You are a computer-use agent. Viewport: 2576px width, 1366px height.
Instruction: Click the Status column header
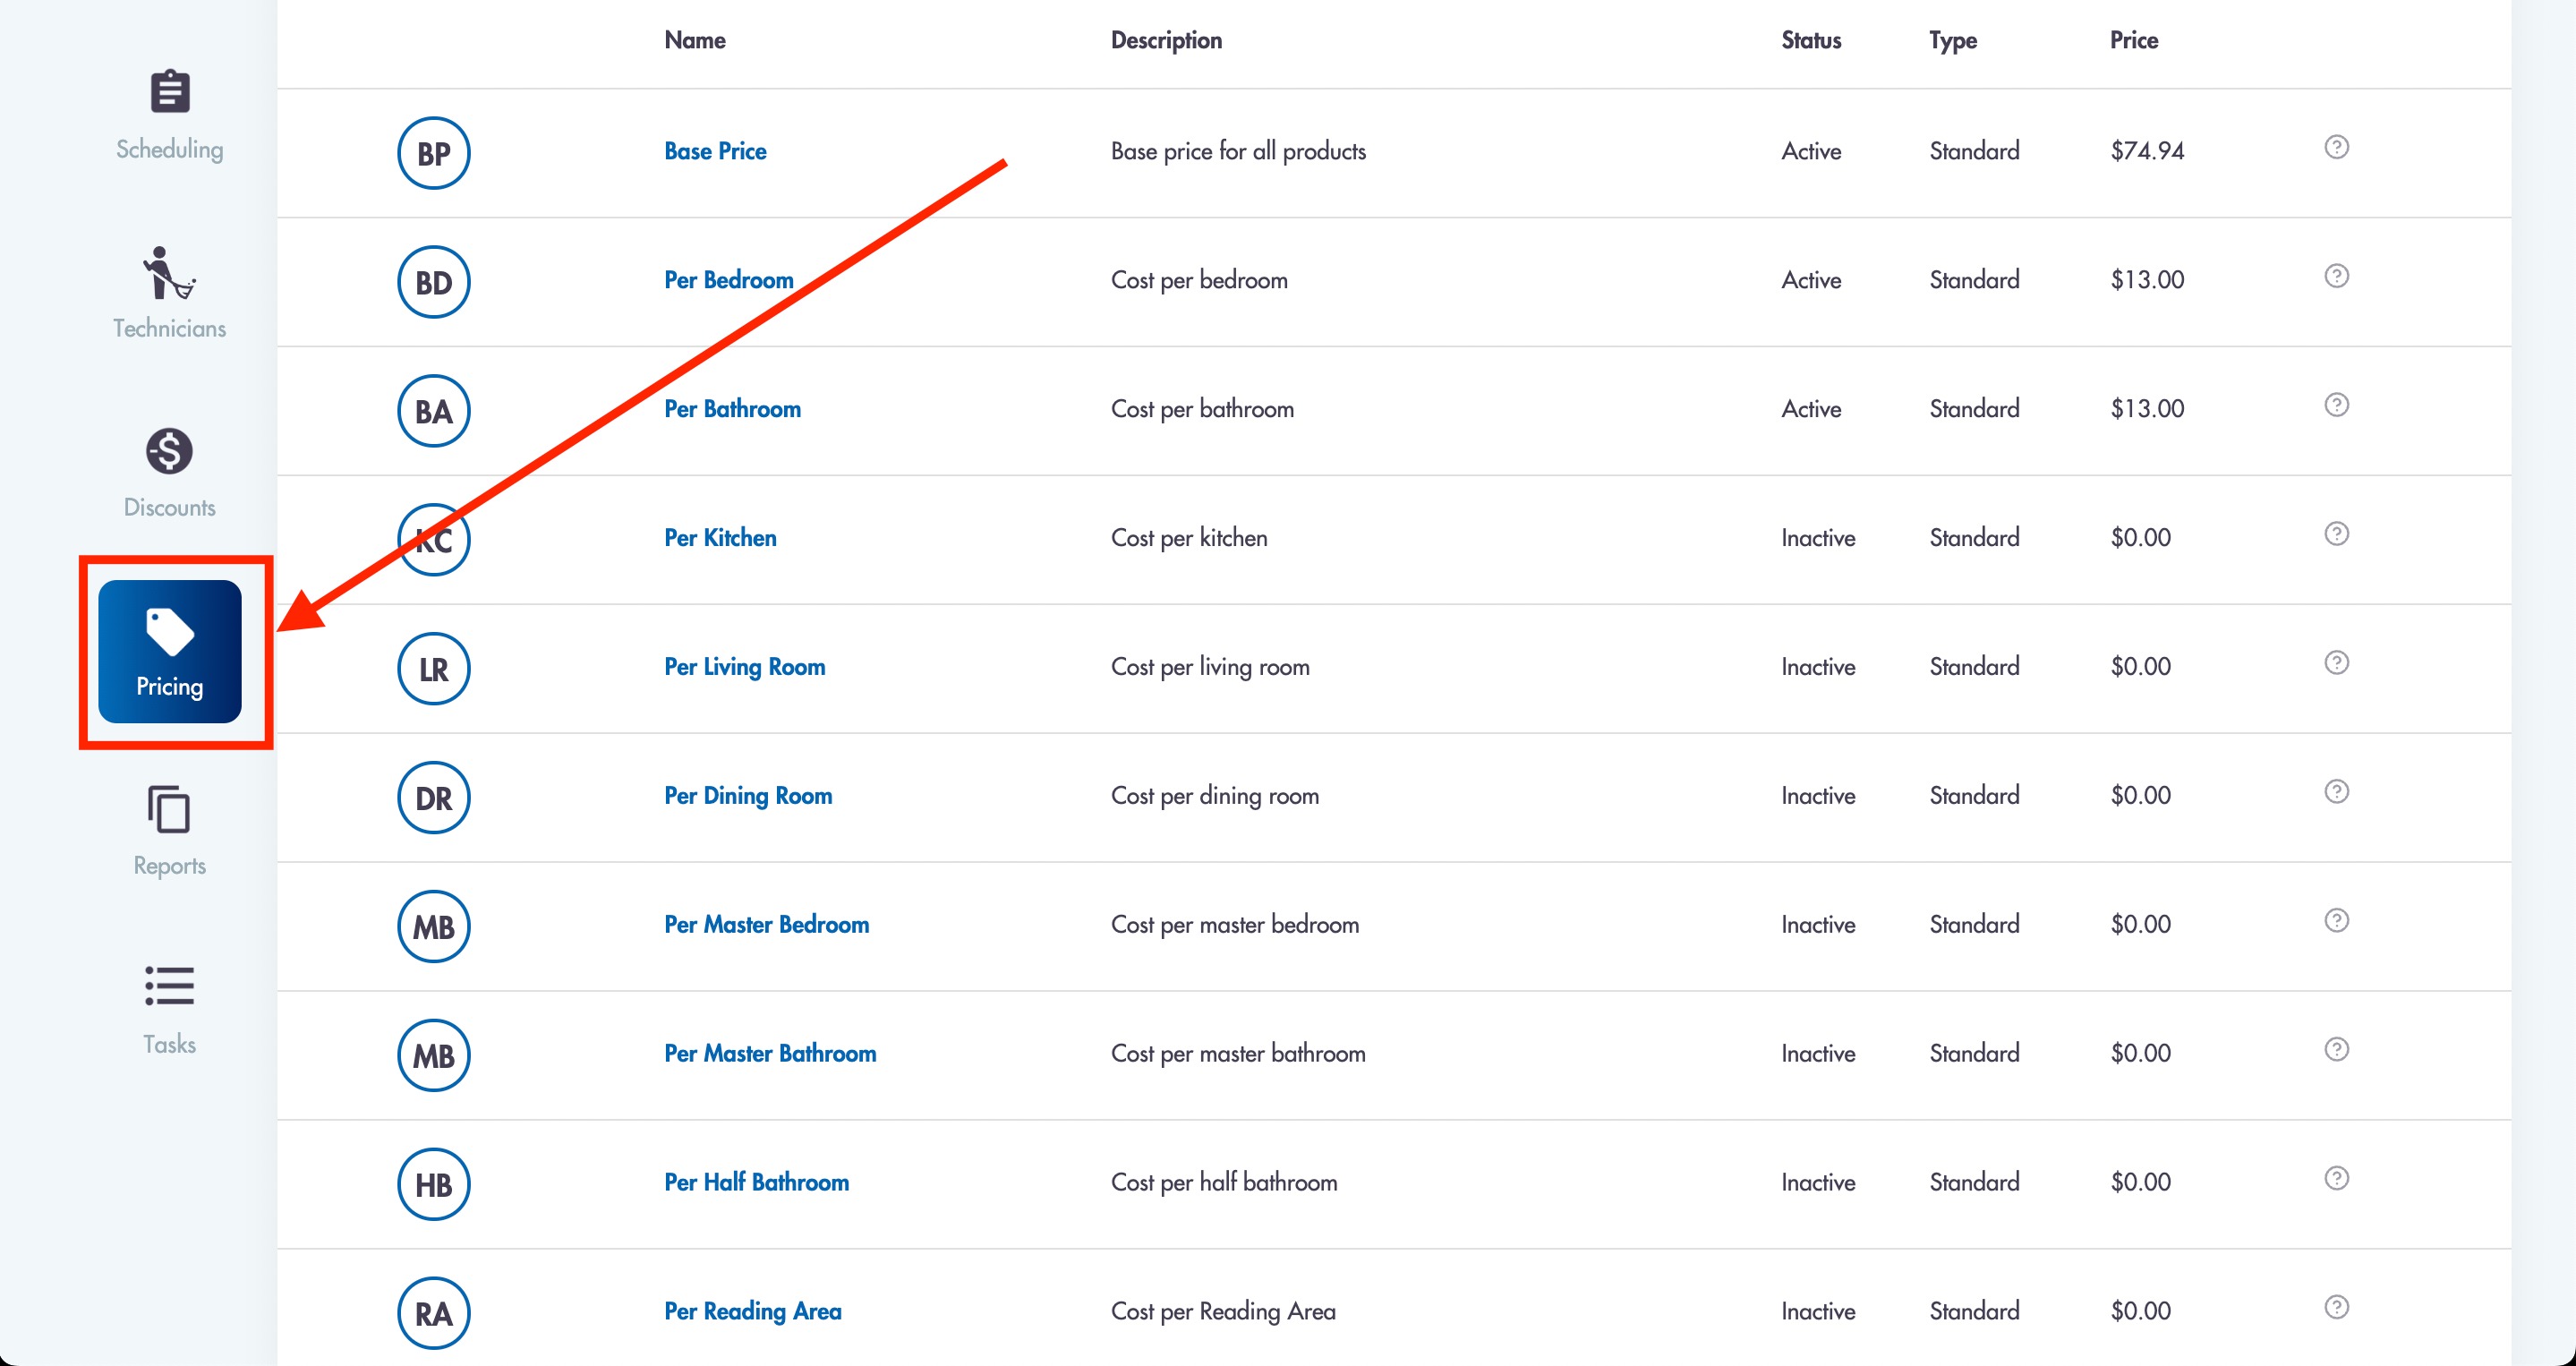point(1811,40)
